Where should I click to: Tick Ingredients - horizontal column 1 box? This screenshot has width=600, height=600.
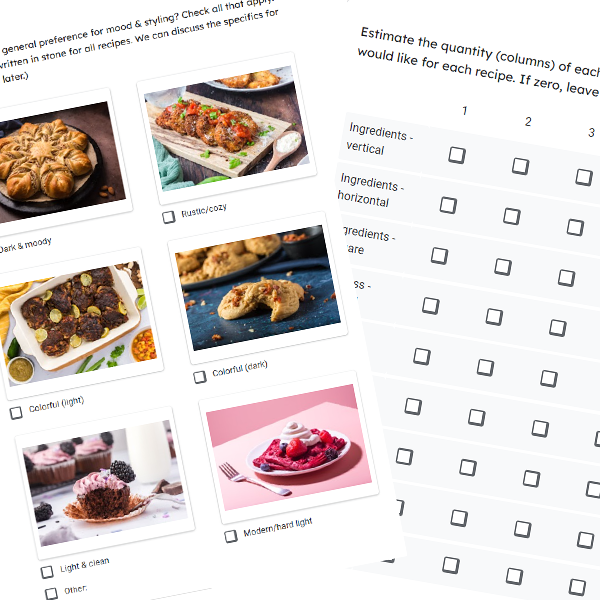pos(448,205)
